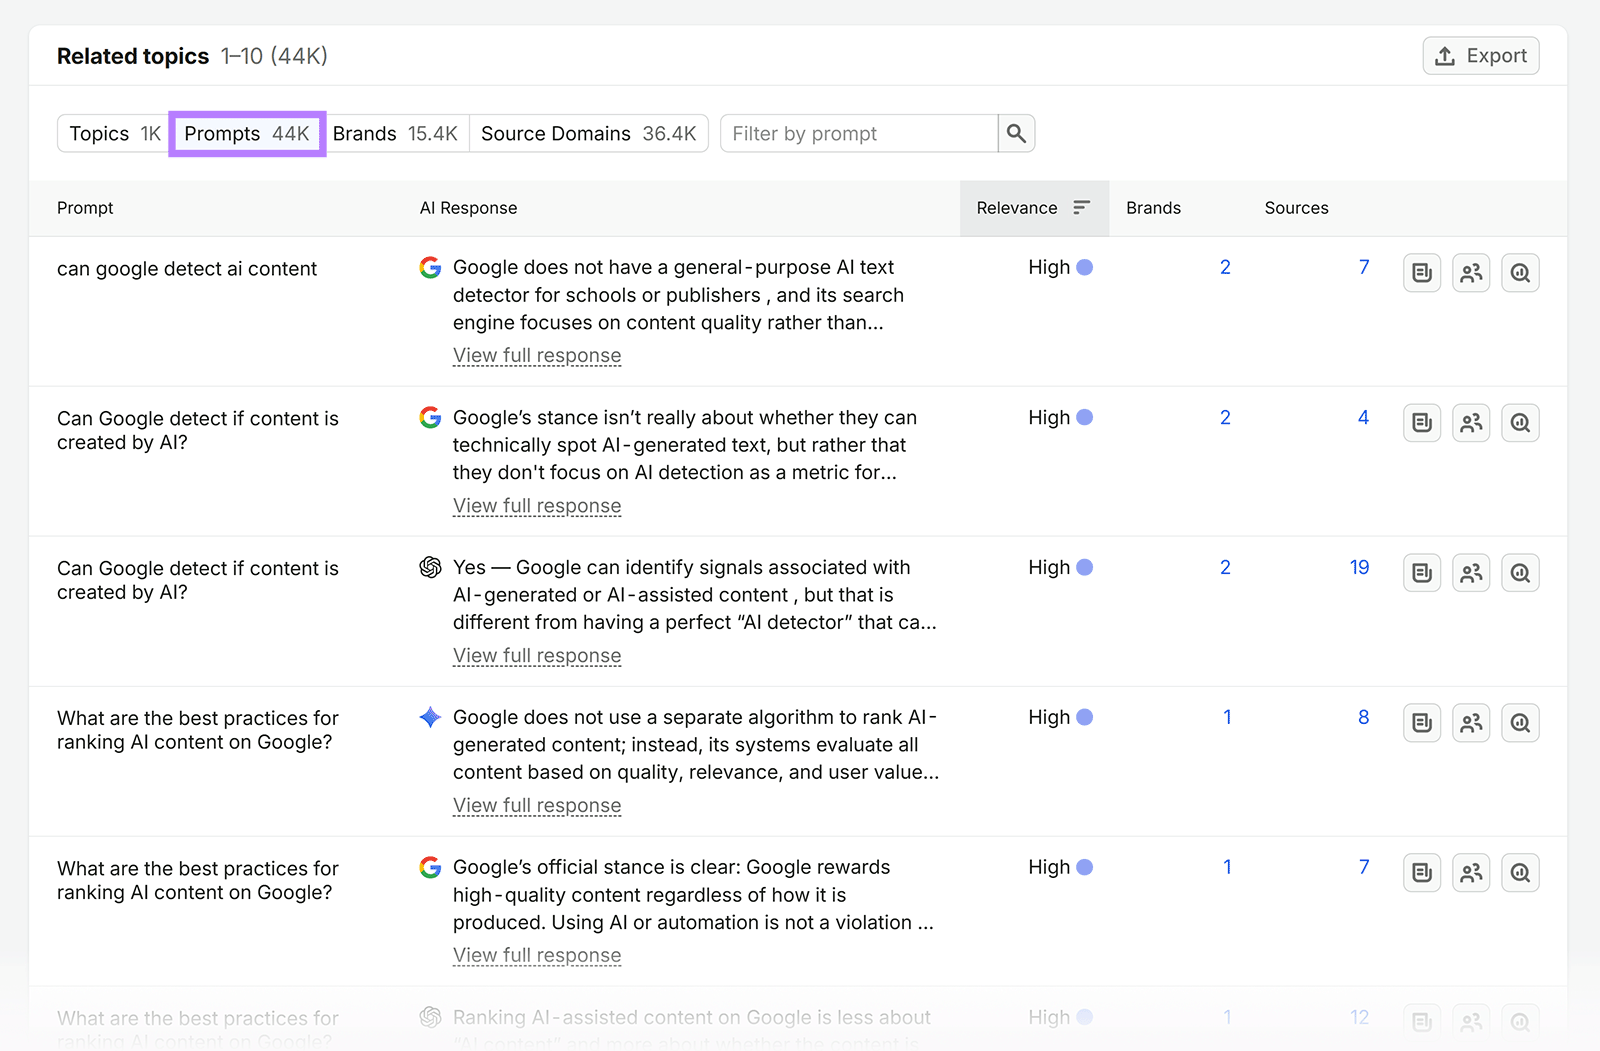Click magnifier inspect icon in 'can google detect ai content' row

[x=1520, y=273]
